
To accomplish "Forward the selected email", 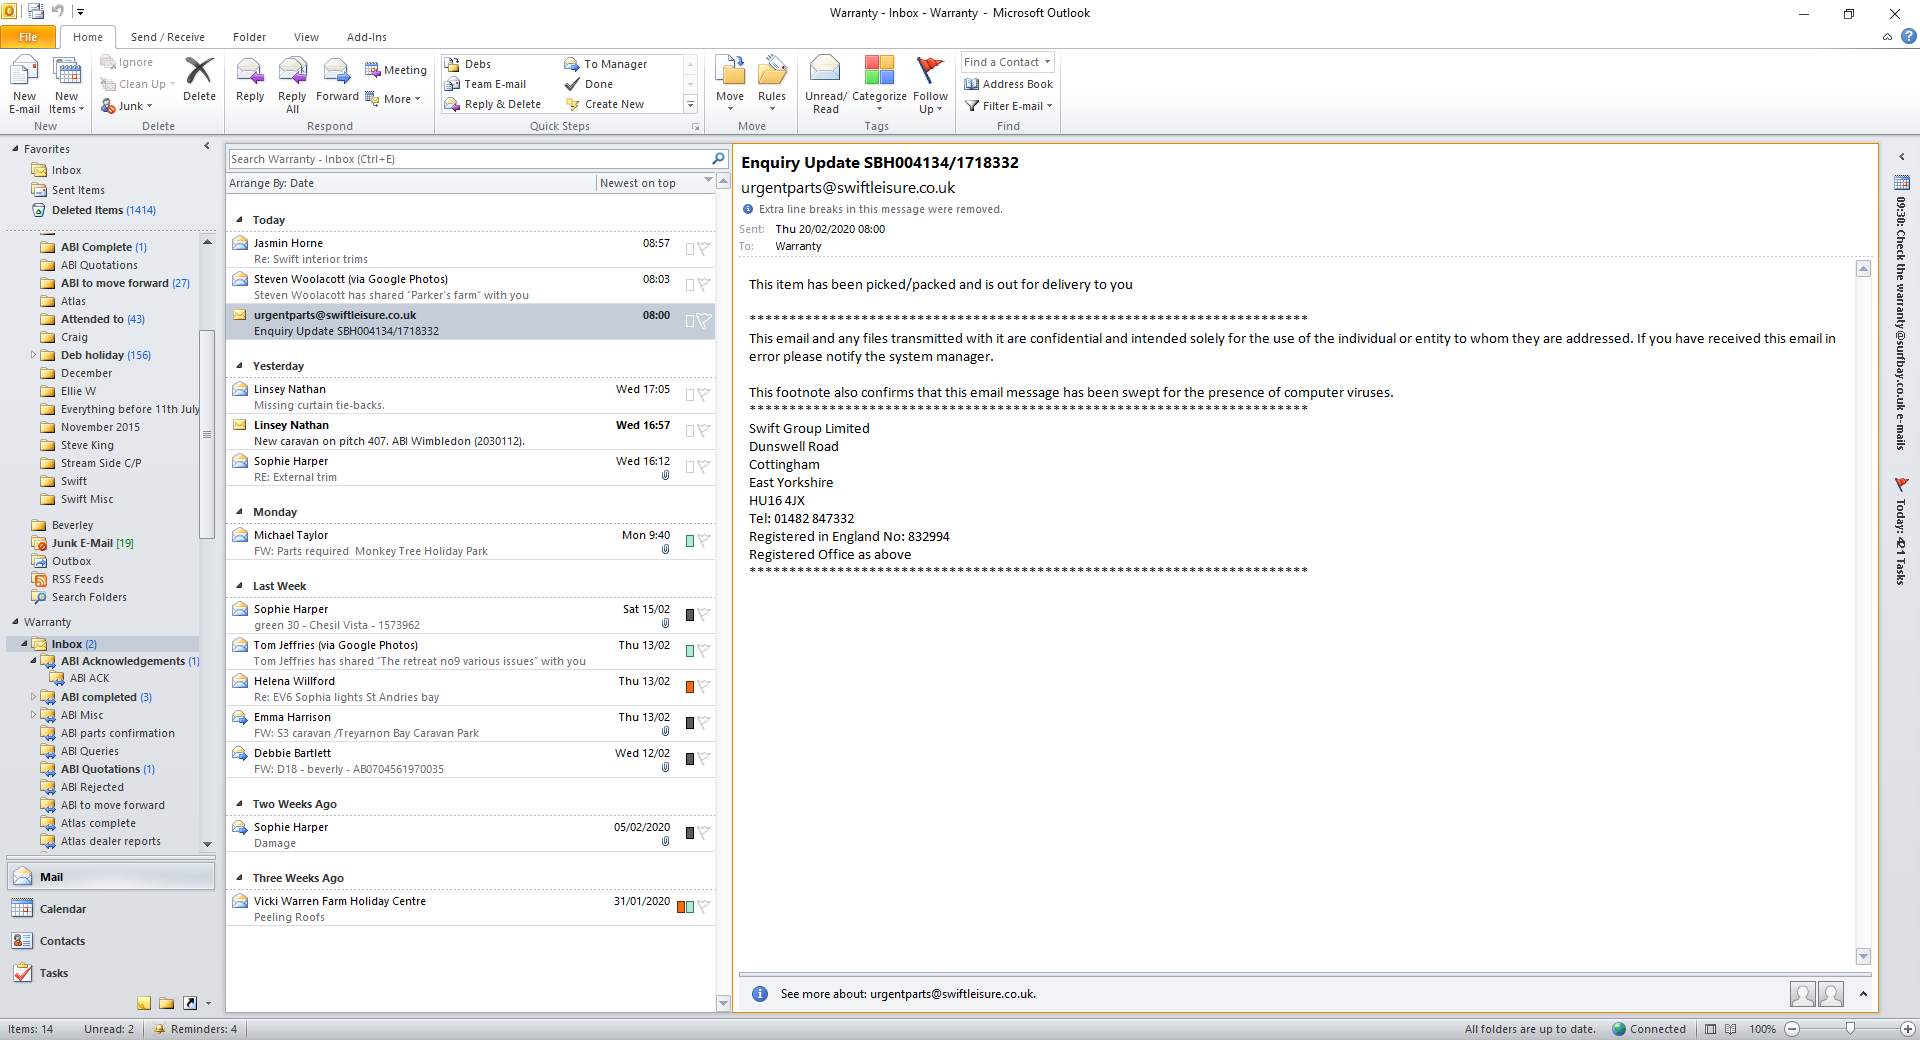I will click(337, 79).
